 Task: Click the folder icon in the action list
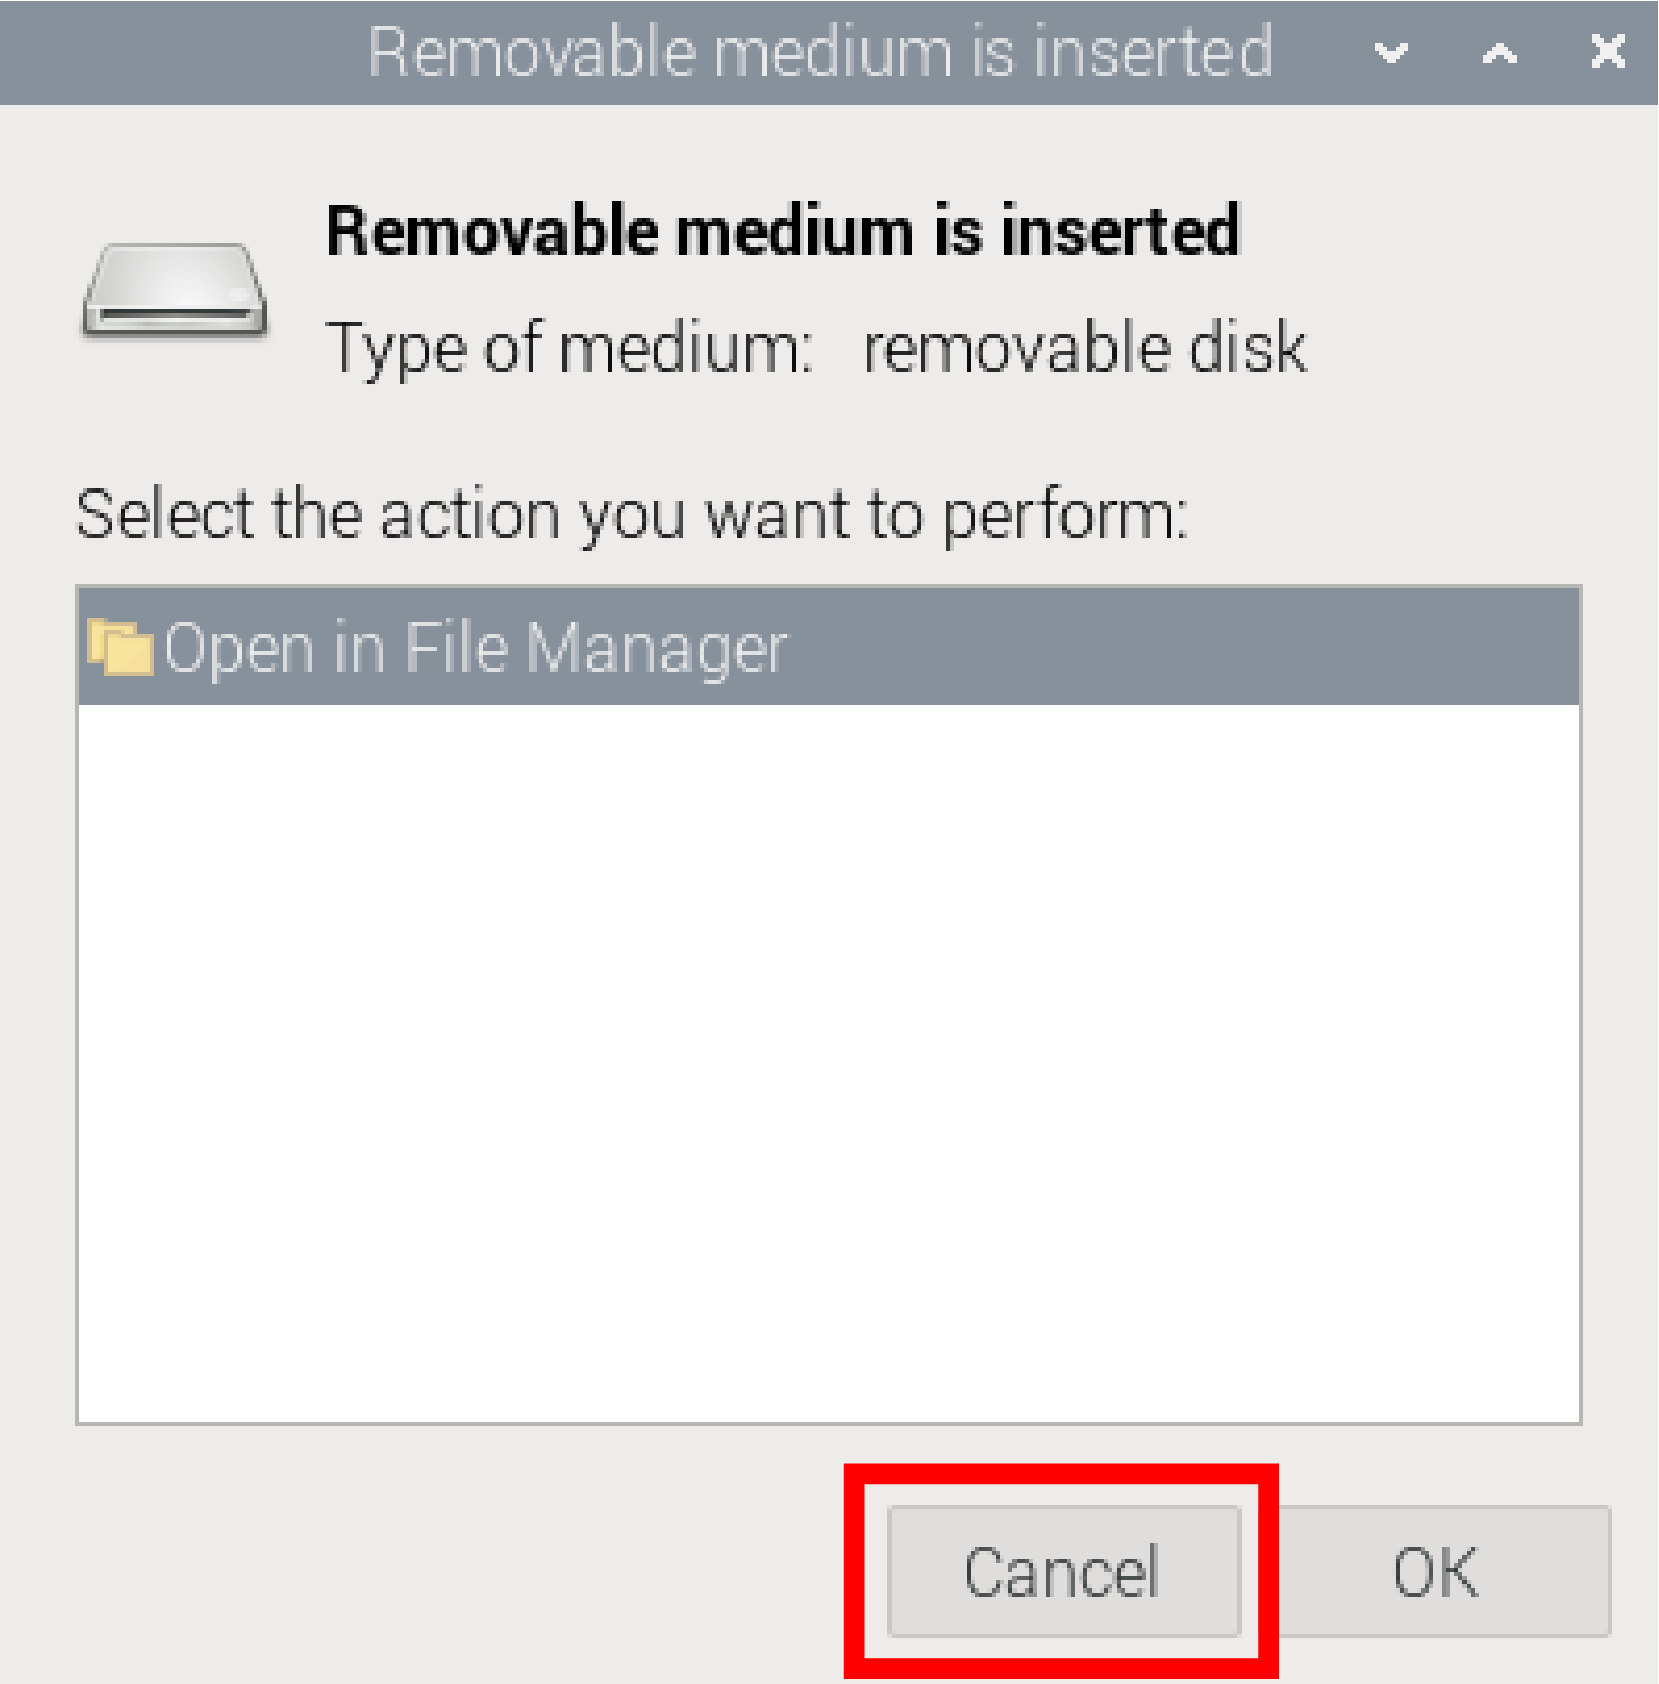[120, 647]
